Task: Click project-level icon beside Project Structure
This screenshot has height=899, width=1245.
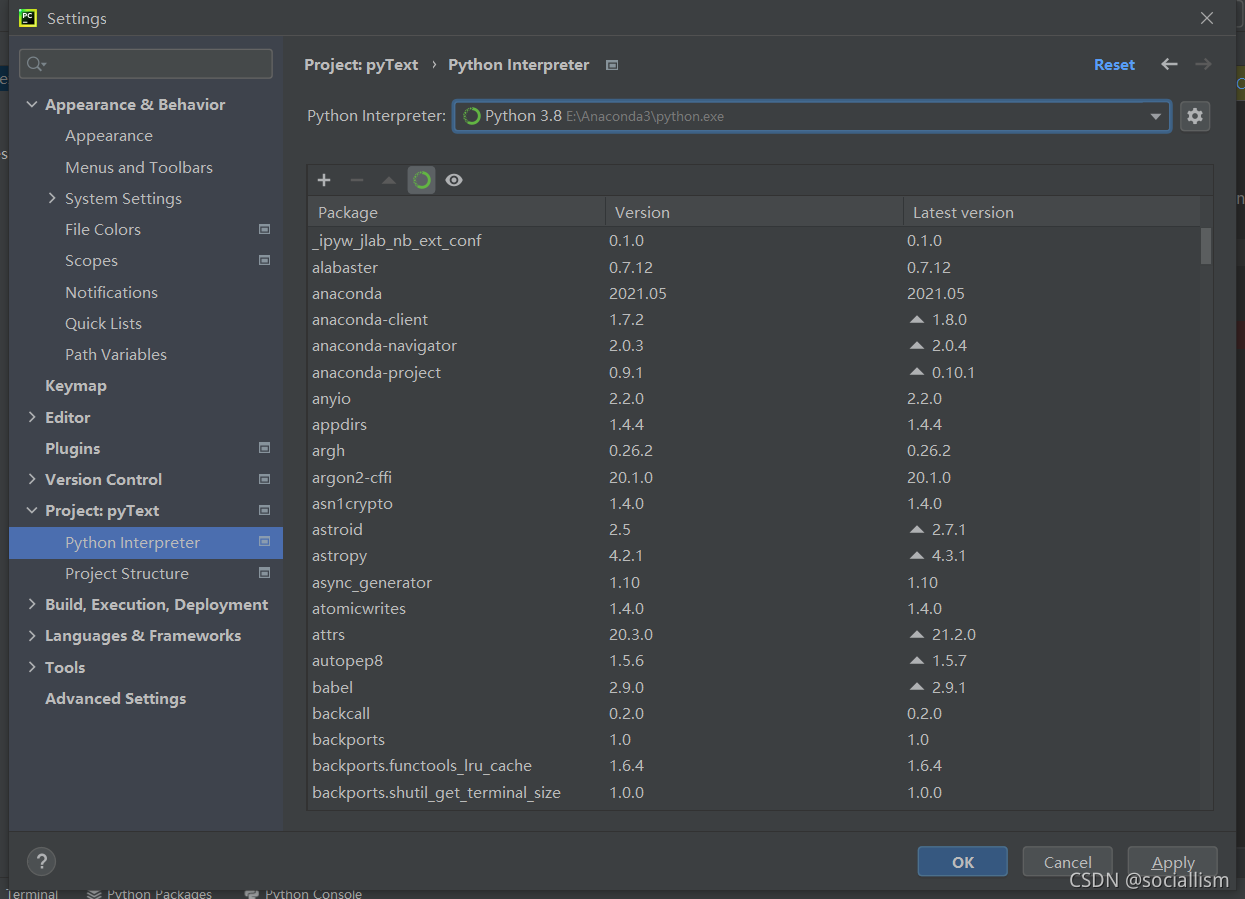Action: (x=264, y=573)
